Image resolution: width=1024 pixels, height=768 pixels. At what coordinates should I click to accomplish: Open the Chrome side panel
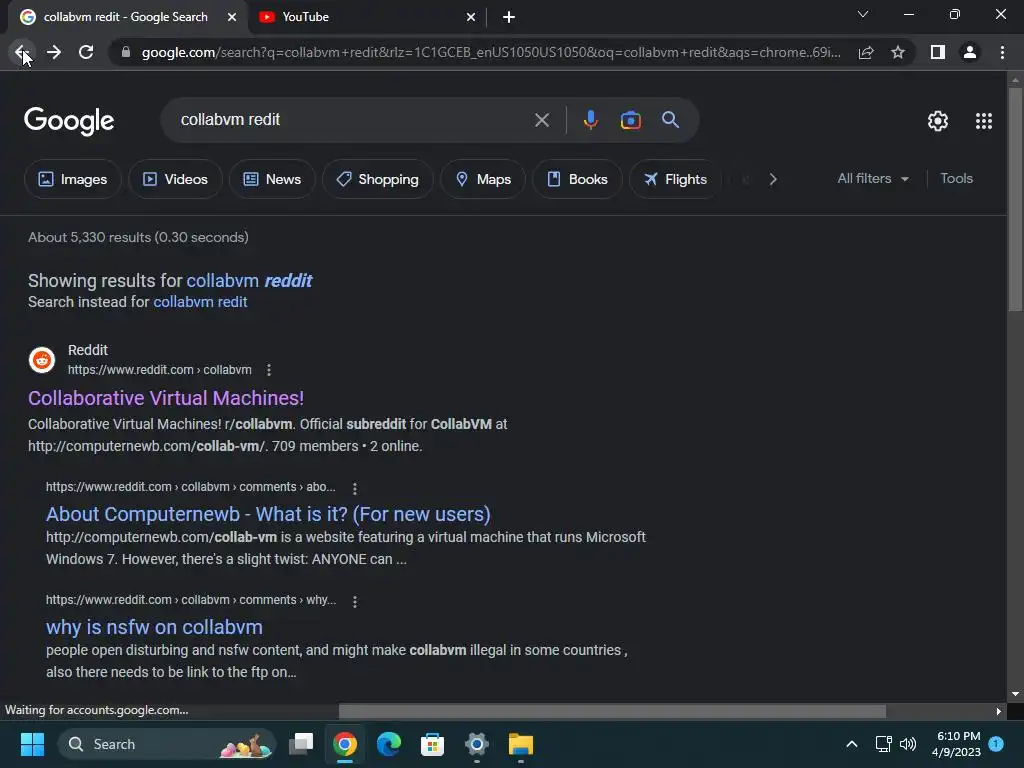coord(938,52)
